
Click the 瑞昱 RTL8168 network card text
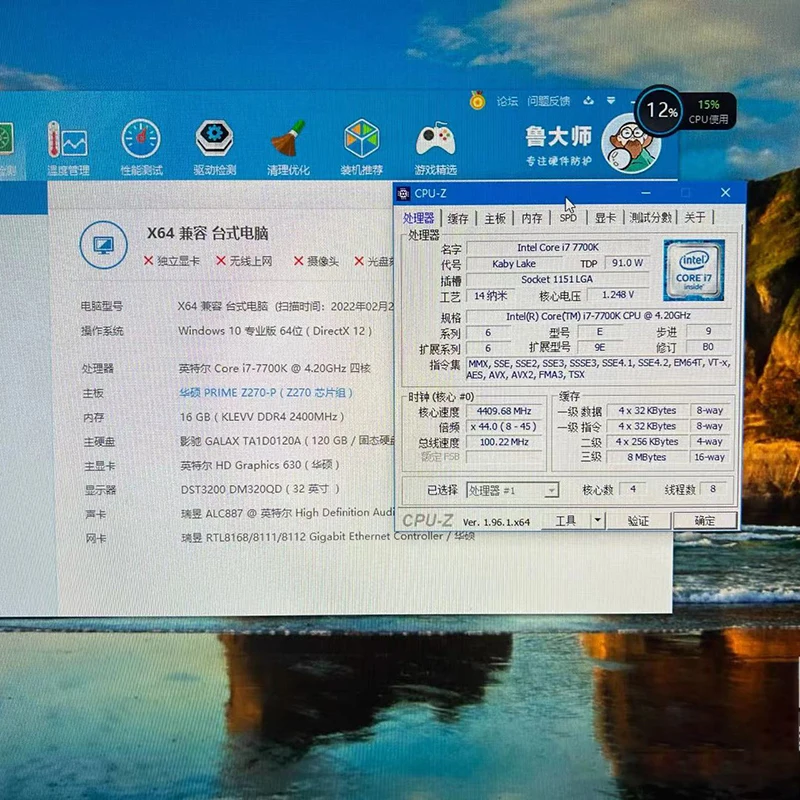tap(328, 537)
